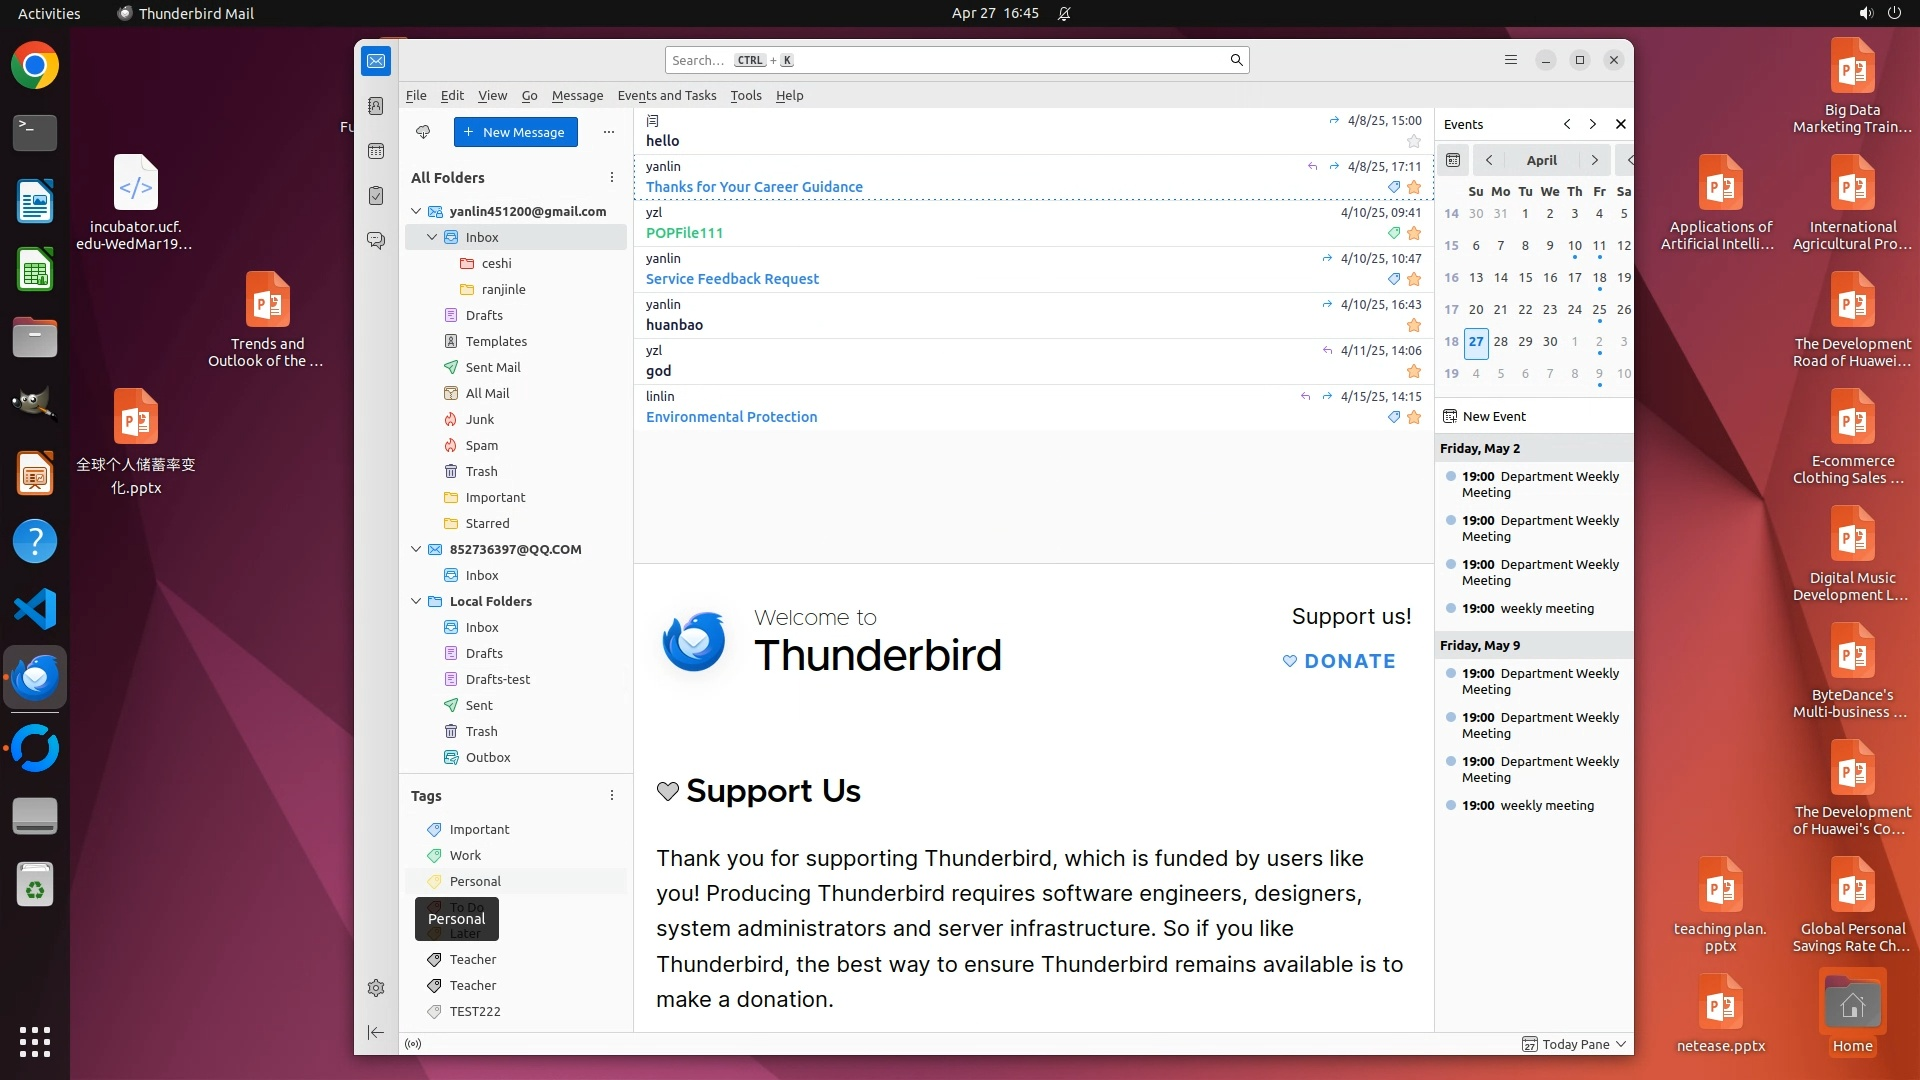Open the Events and Tasks menu
The image size is (1920, 1080).
pos(666,95)
